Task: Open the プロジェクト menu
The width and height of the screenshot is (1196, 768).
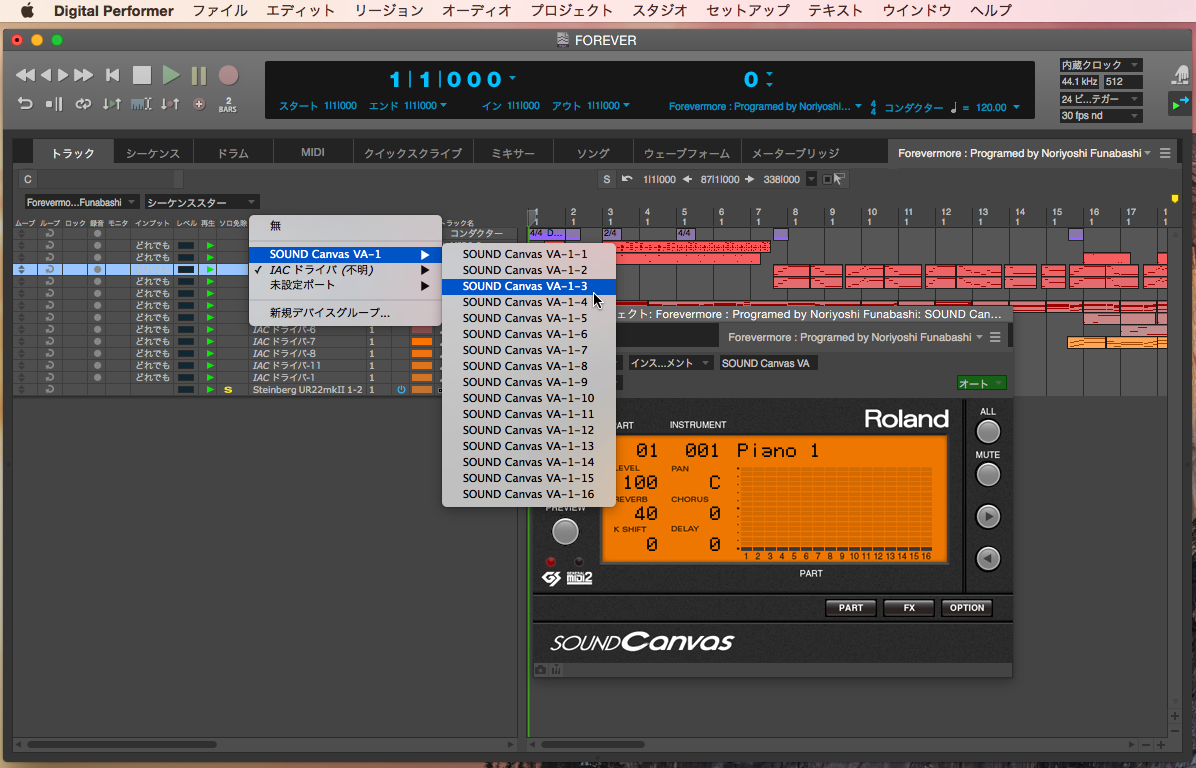Action: click(571, 11)
